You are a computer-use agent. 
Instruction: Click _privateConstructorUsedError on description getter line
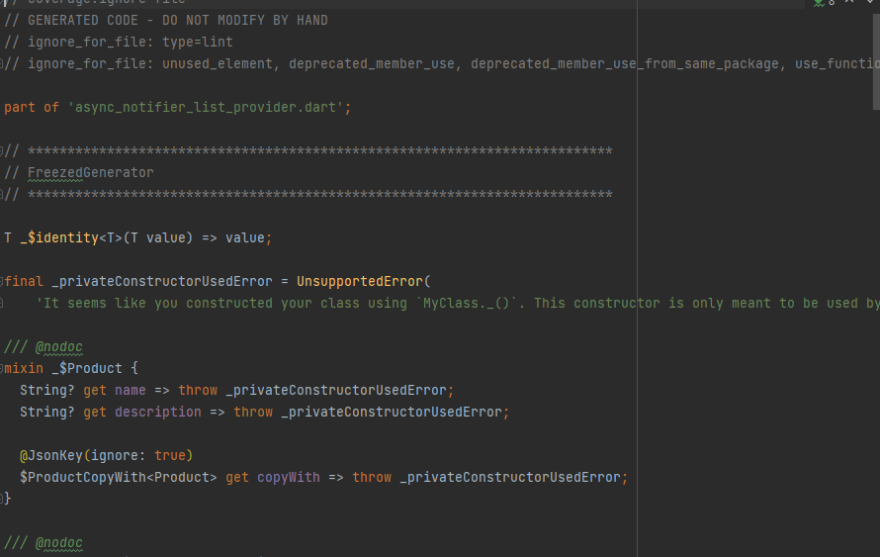[x=392, y=412]
